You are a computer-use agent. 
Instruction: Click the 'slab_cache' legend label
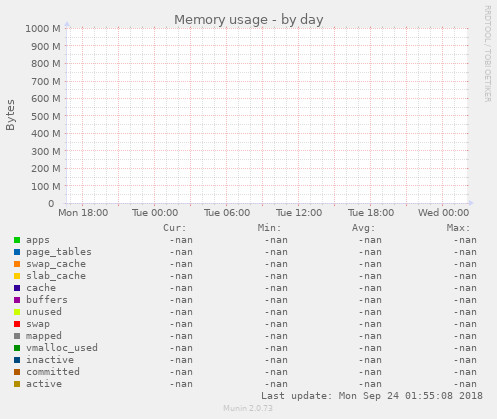pos(56,276)
